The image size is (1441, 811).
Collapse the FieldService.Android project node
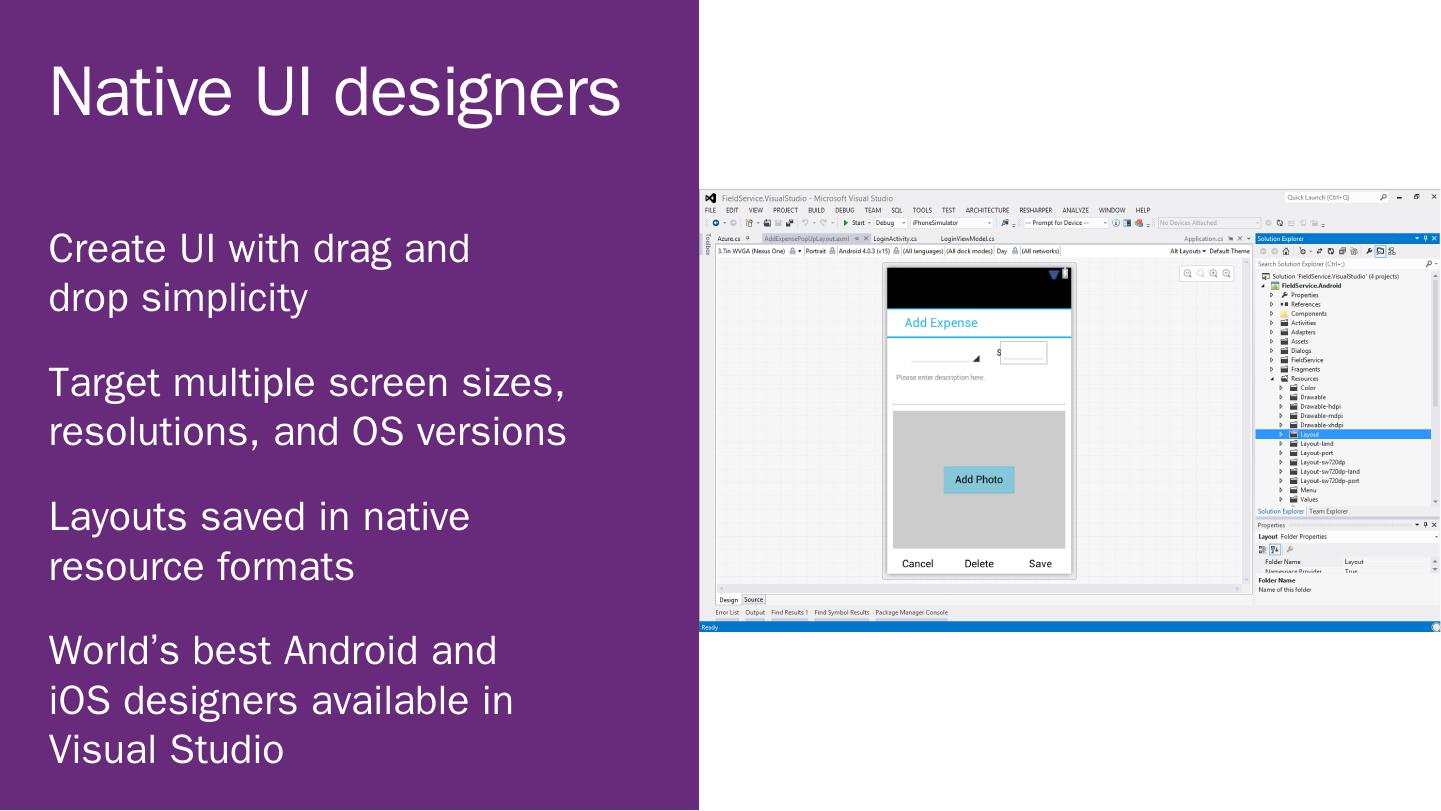[1263, 286]
